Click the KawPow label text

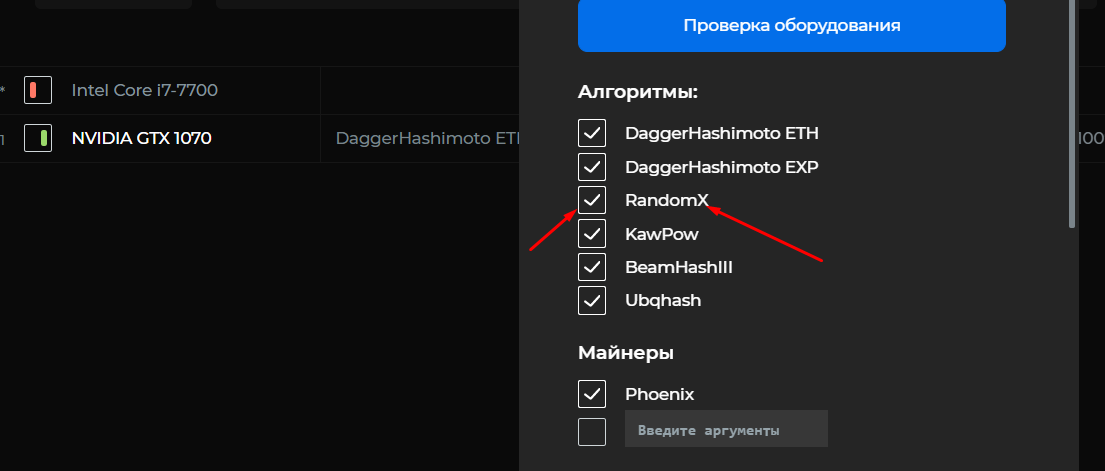click(662, 233)
